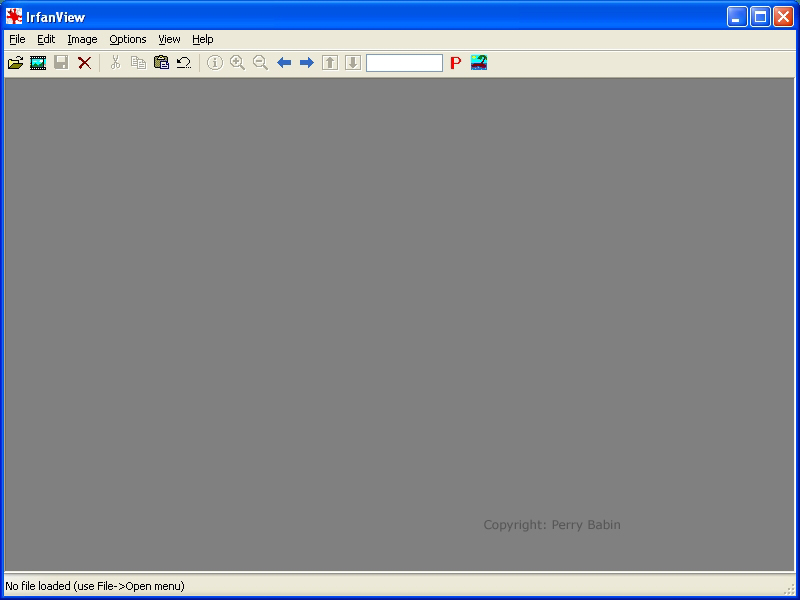Screen dimensions: 800x600
Task: Go to previous file with left arrow
Action: tap(284, 63)
